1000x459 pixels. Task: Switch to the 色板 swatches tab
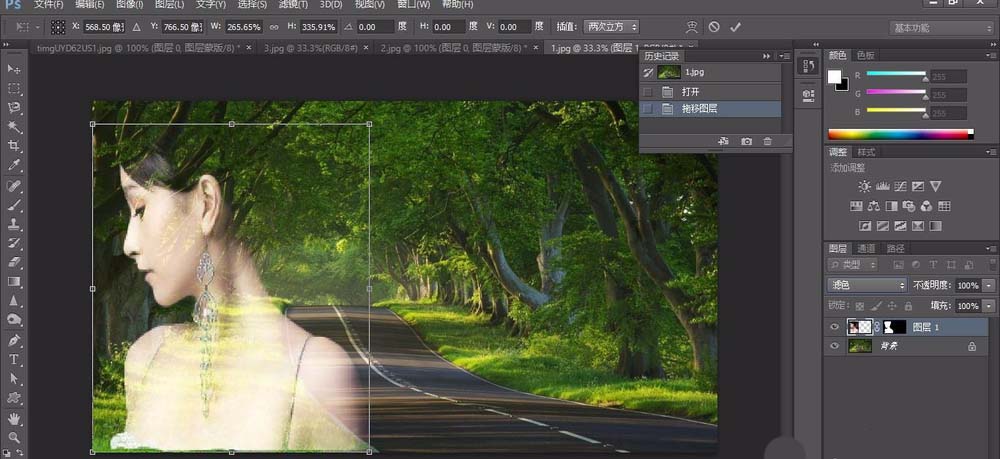pyautogui.click(x=865, y=55)
